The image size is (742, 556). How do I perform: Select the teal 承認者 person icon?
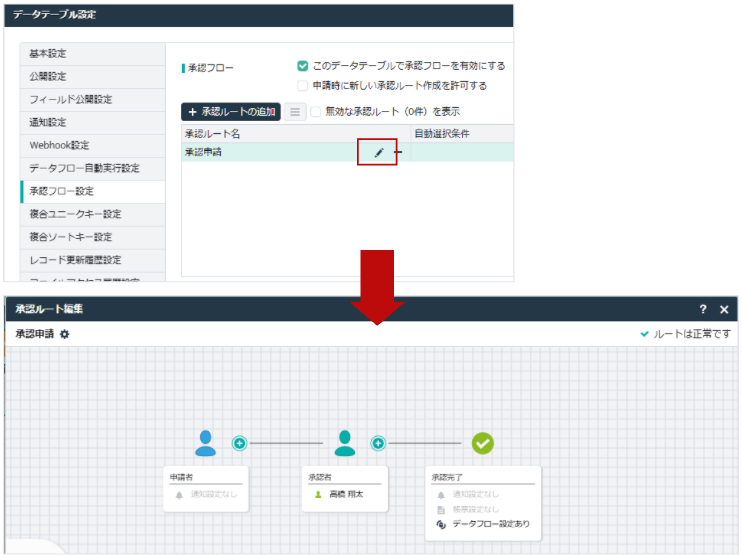pyautogui.click(x=345, y=443)
